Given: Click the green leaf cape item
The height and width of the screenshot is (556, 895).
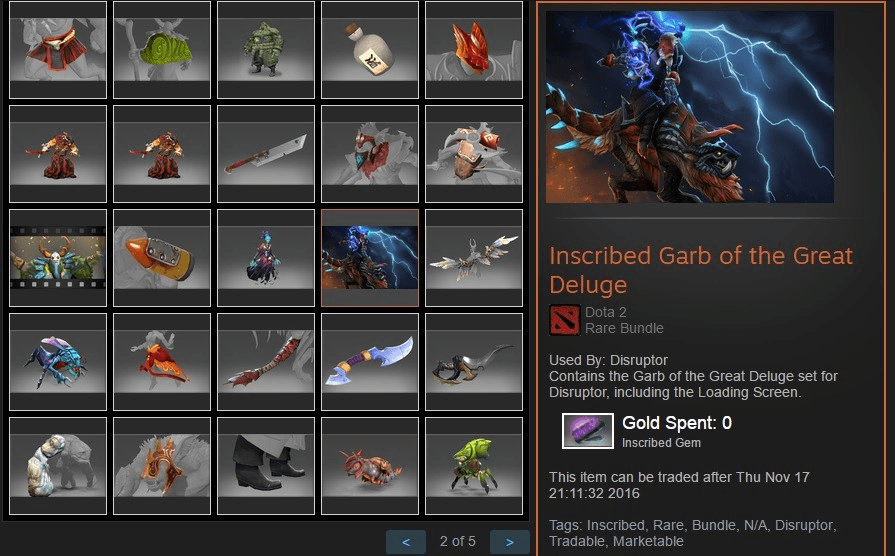Looking at the screenshot, I should pyautogui.click(x=162, y=50).
